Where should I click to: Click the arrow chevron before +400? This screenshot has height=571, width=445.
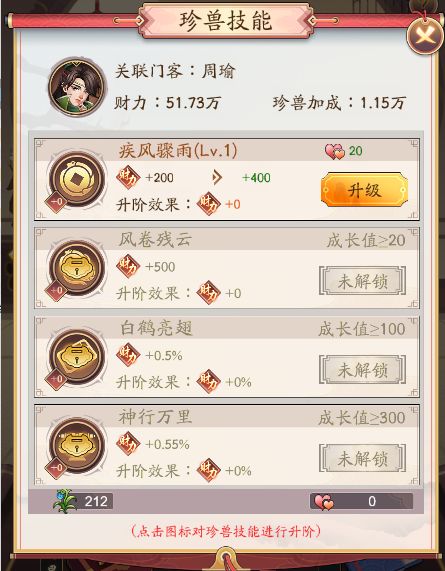[217, 178]
